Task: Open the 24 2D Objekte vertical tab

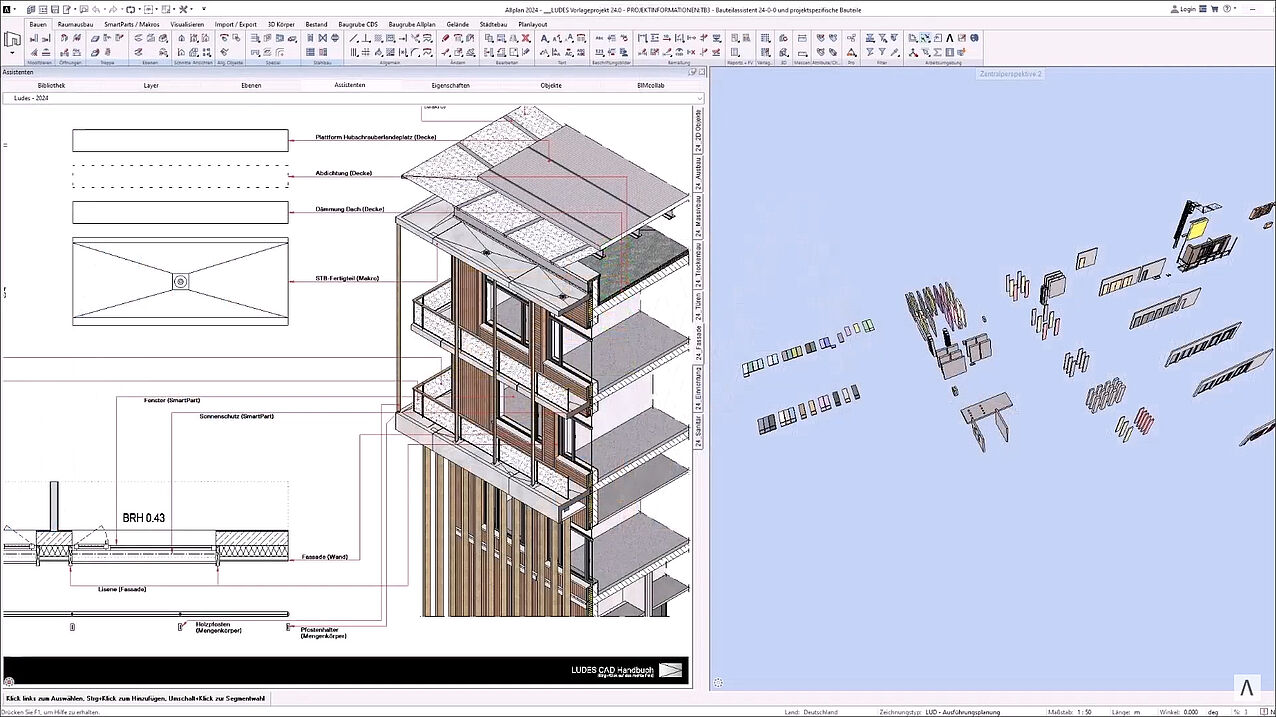Action: pyautogui.click(x=698, y=133)
